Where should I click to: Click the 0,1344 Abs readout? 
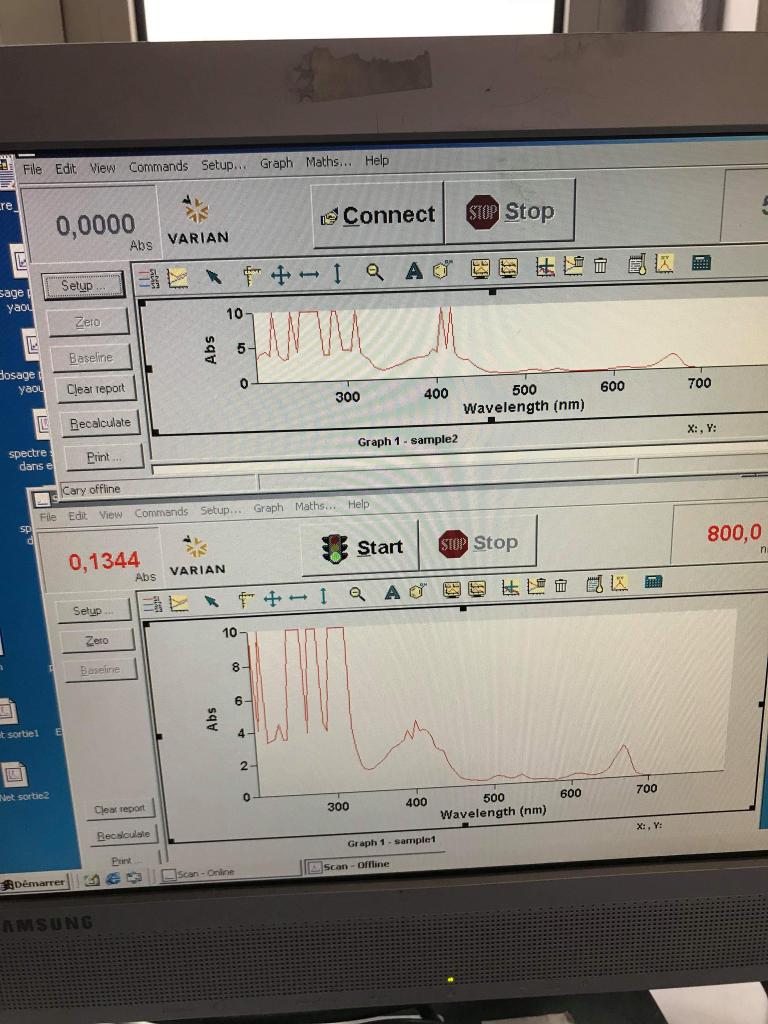pyautogui.click(x=104, y=561)
